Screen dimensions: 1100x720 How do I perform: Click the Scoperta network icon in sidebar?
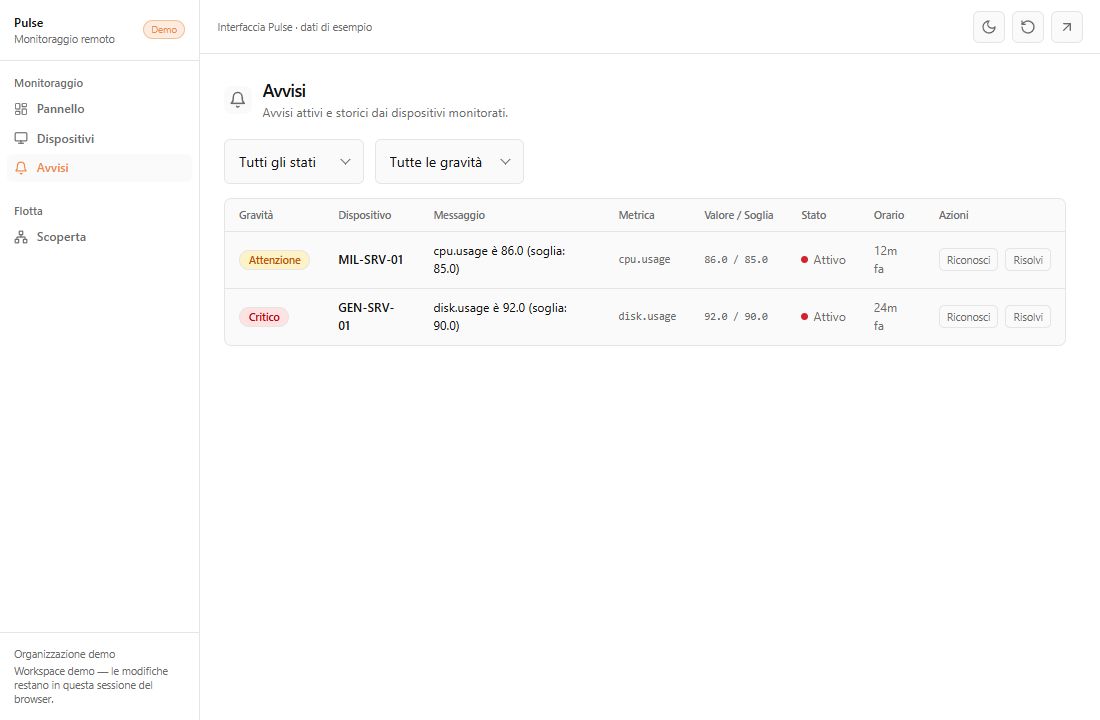(x=21, y=237)
